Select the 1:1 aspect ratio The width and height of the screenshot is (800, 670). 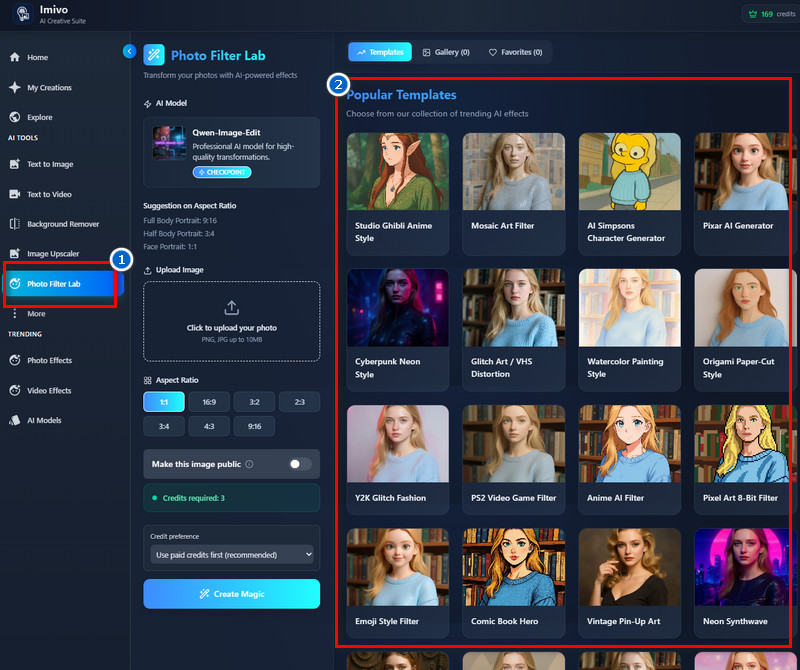(164, 402)
